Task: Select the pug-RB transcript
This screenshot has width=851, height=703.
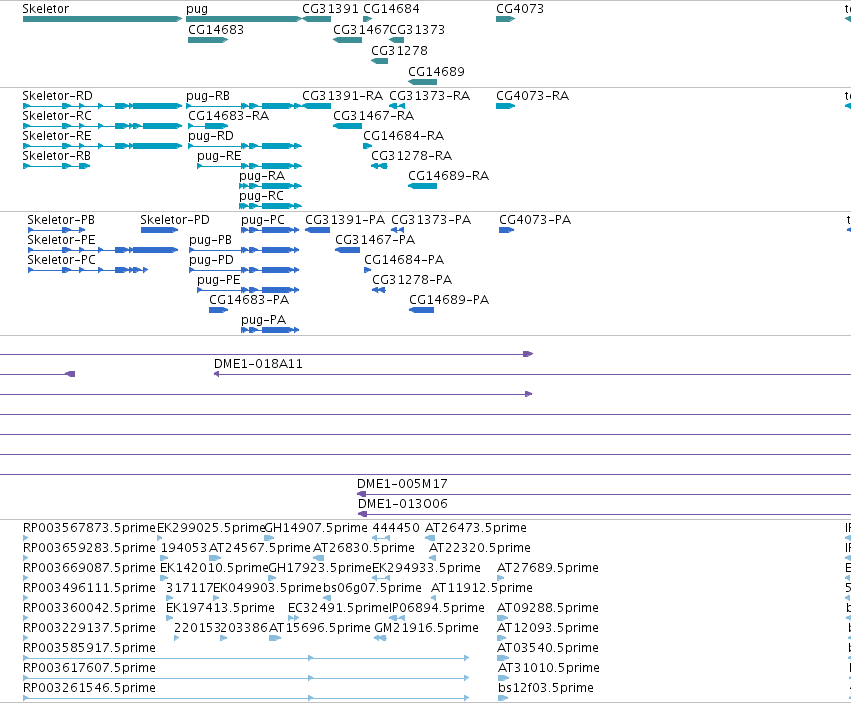Action: (244, 106)
